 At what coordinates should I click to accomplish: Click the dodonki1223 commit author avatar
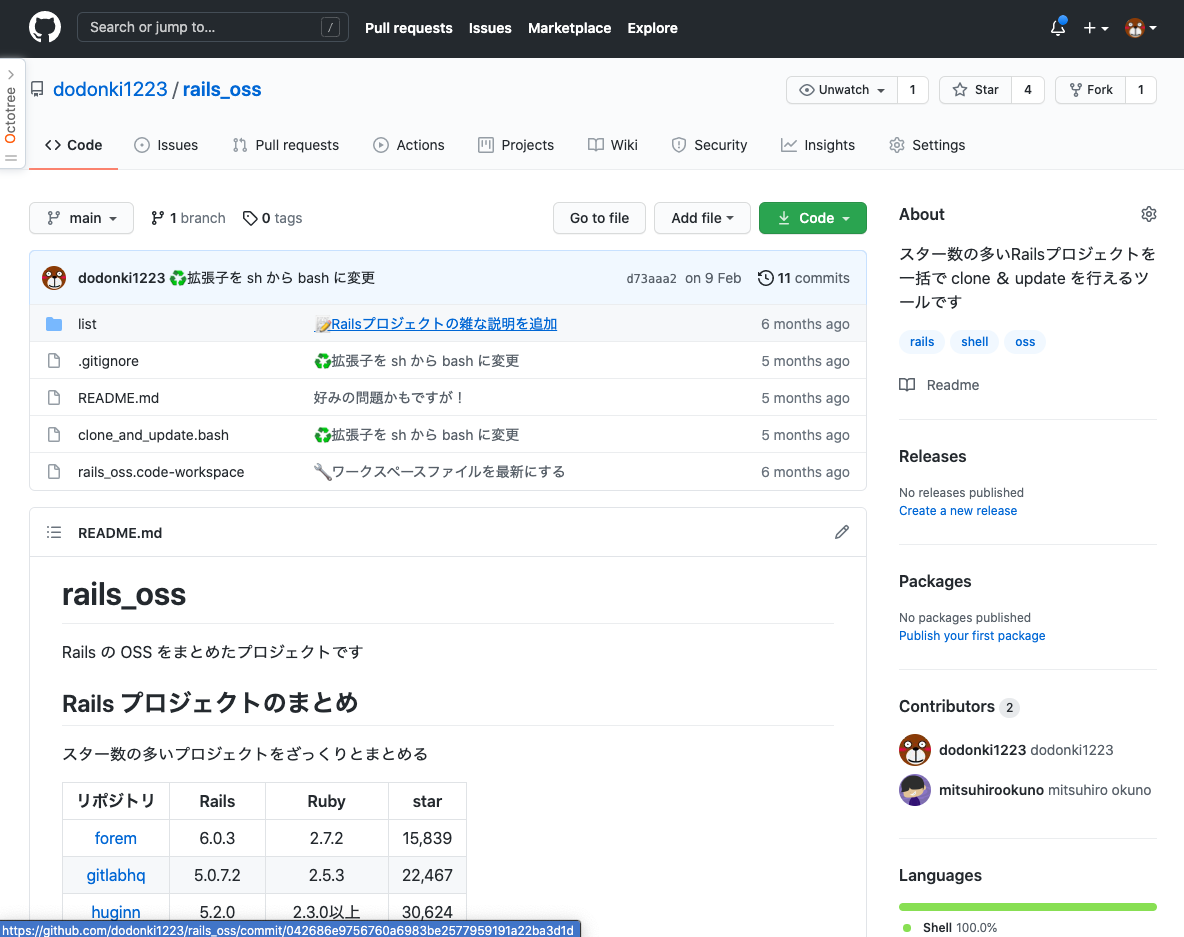(54, 278)
